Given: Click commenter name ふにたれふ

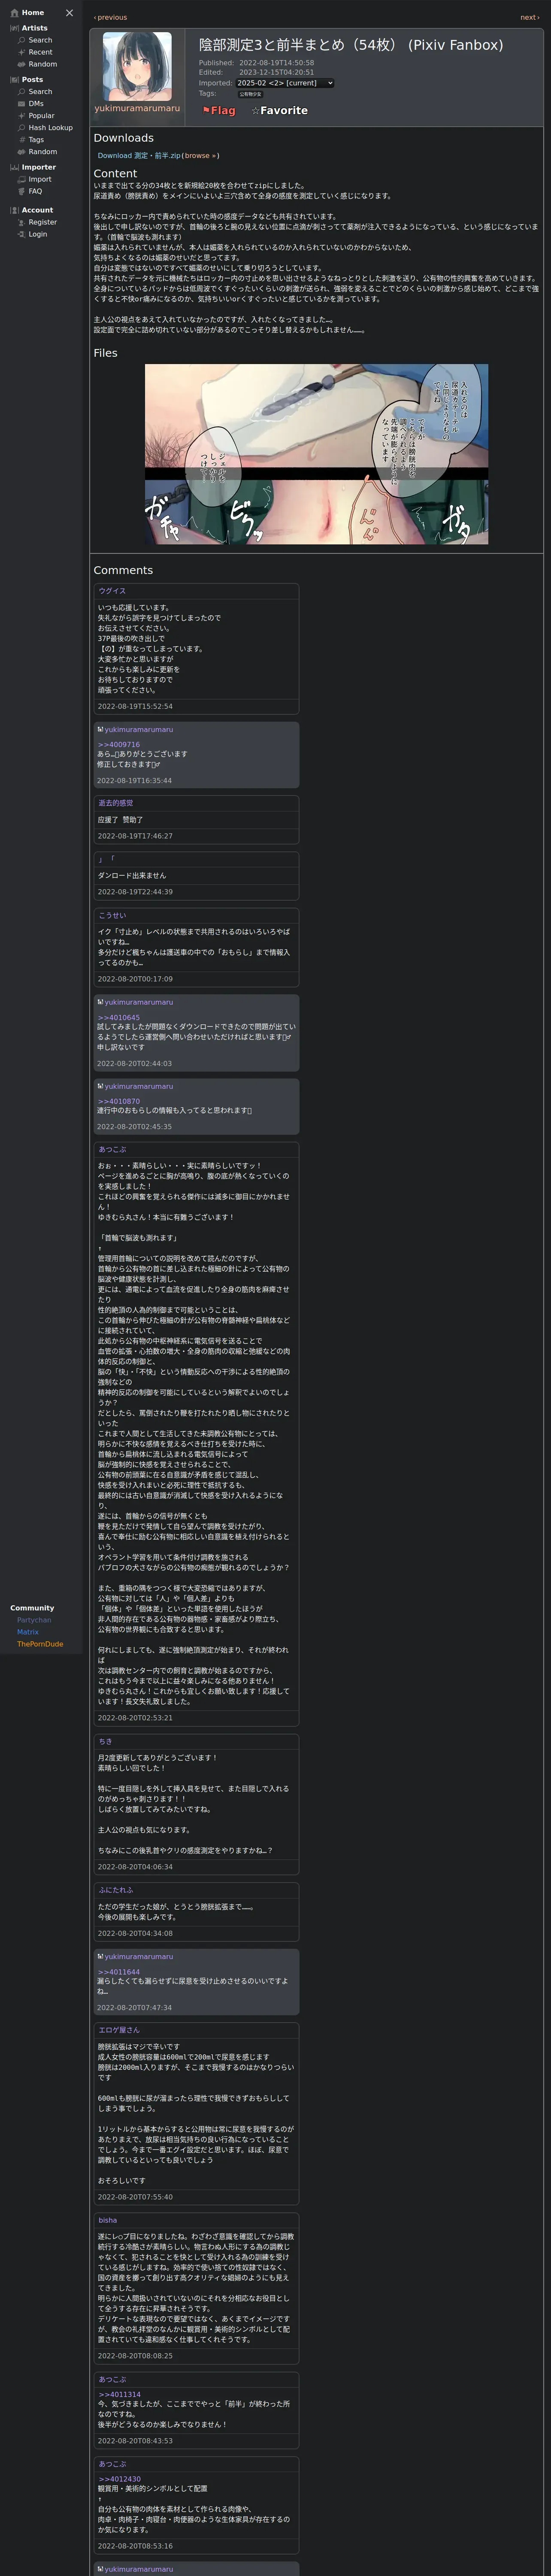Looking at the screenshot, I should click(x=115, y=1890).
